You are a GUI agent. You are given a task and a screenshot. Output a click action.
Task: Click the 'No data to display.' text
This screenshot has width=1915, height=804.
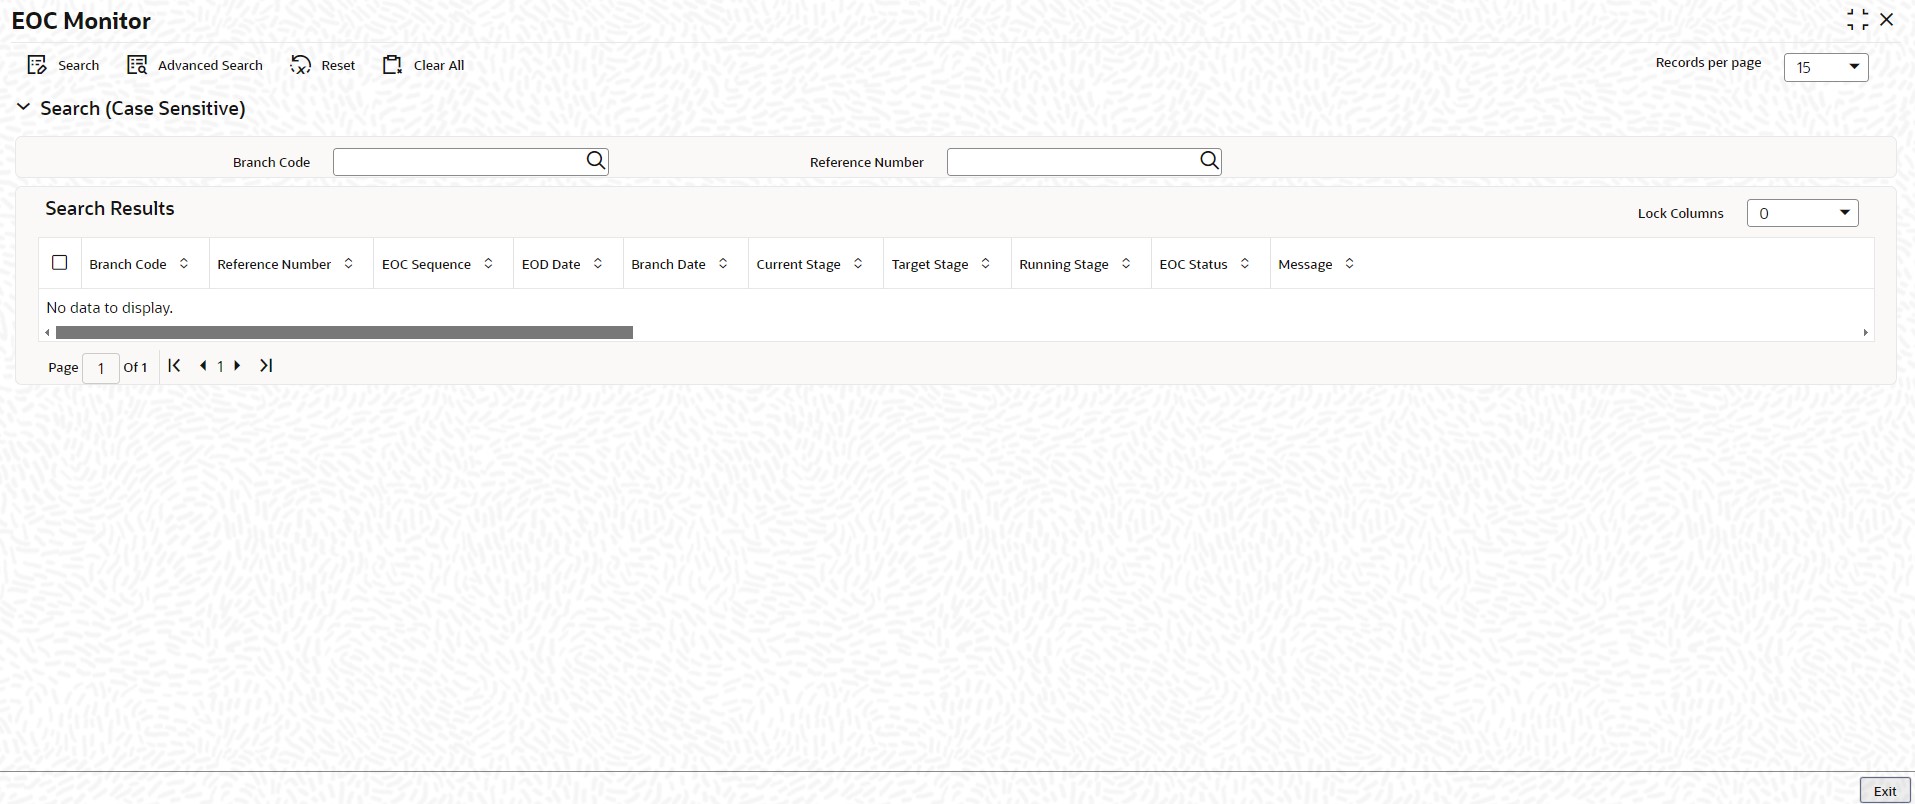click(110, 308)
